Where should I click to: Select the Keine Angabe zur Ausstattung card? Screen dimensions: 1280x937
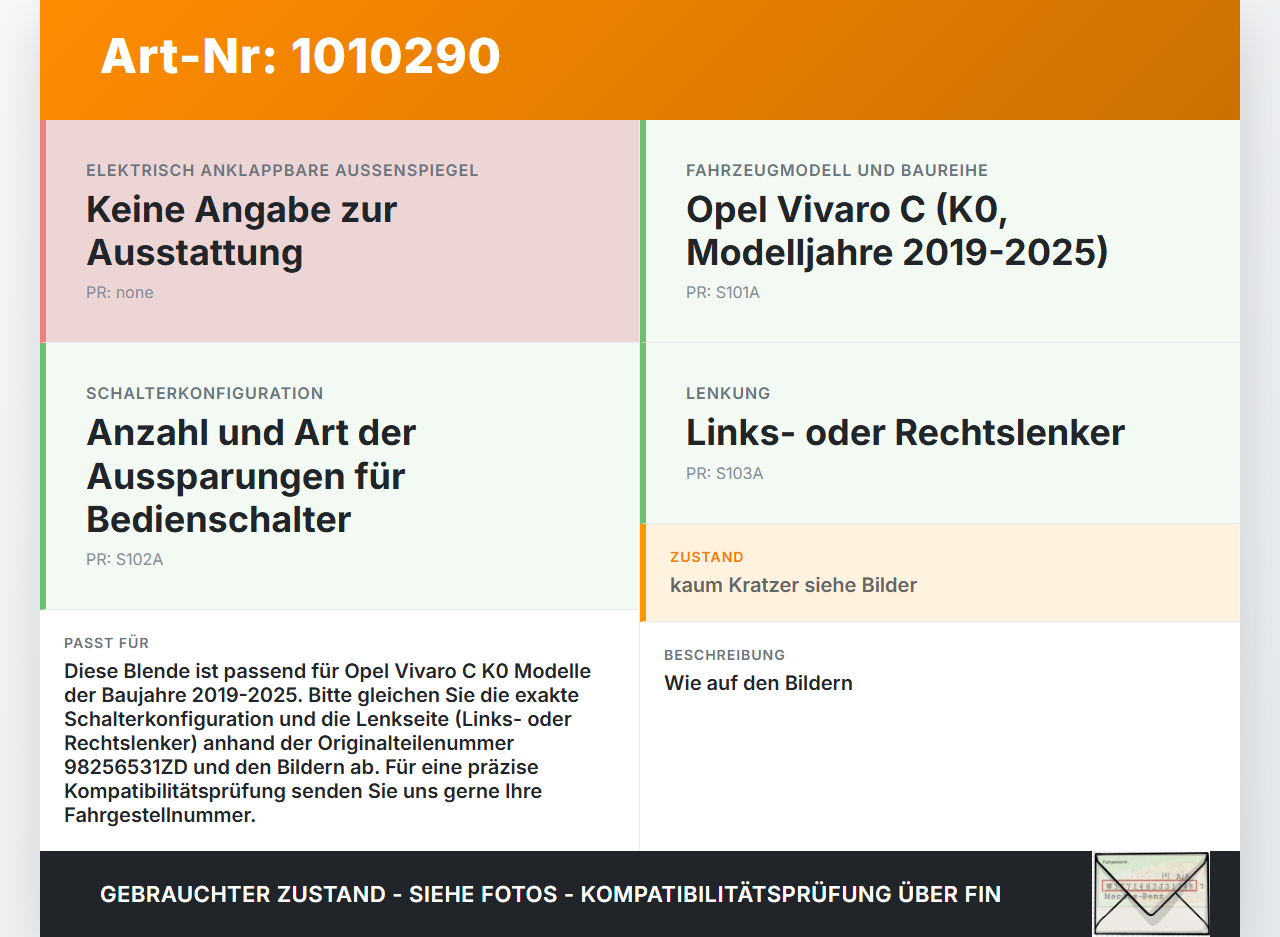[x=340, y=231]
